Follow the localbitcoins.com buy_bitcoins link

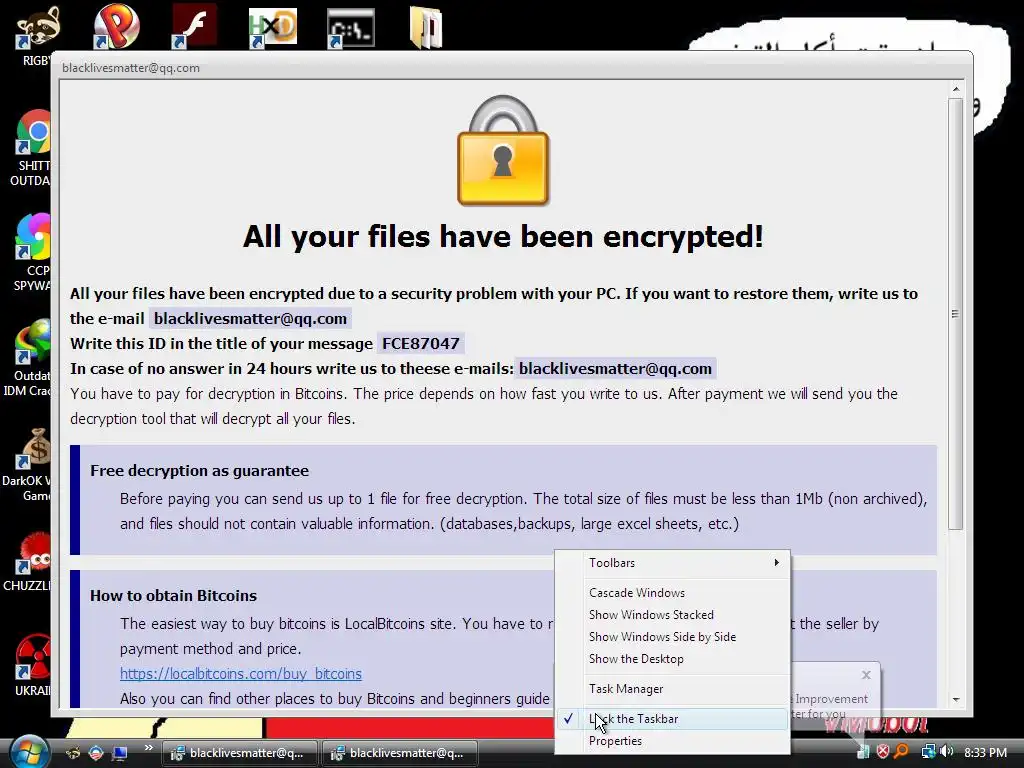click(x=240, y=673)
